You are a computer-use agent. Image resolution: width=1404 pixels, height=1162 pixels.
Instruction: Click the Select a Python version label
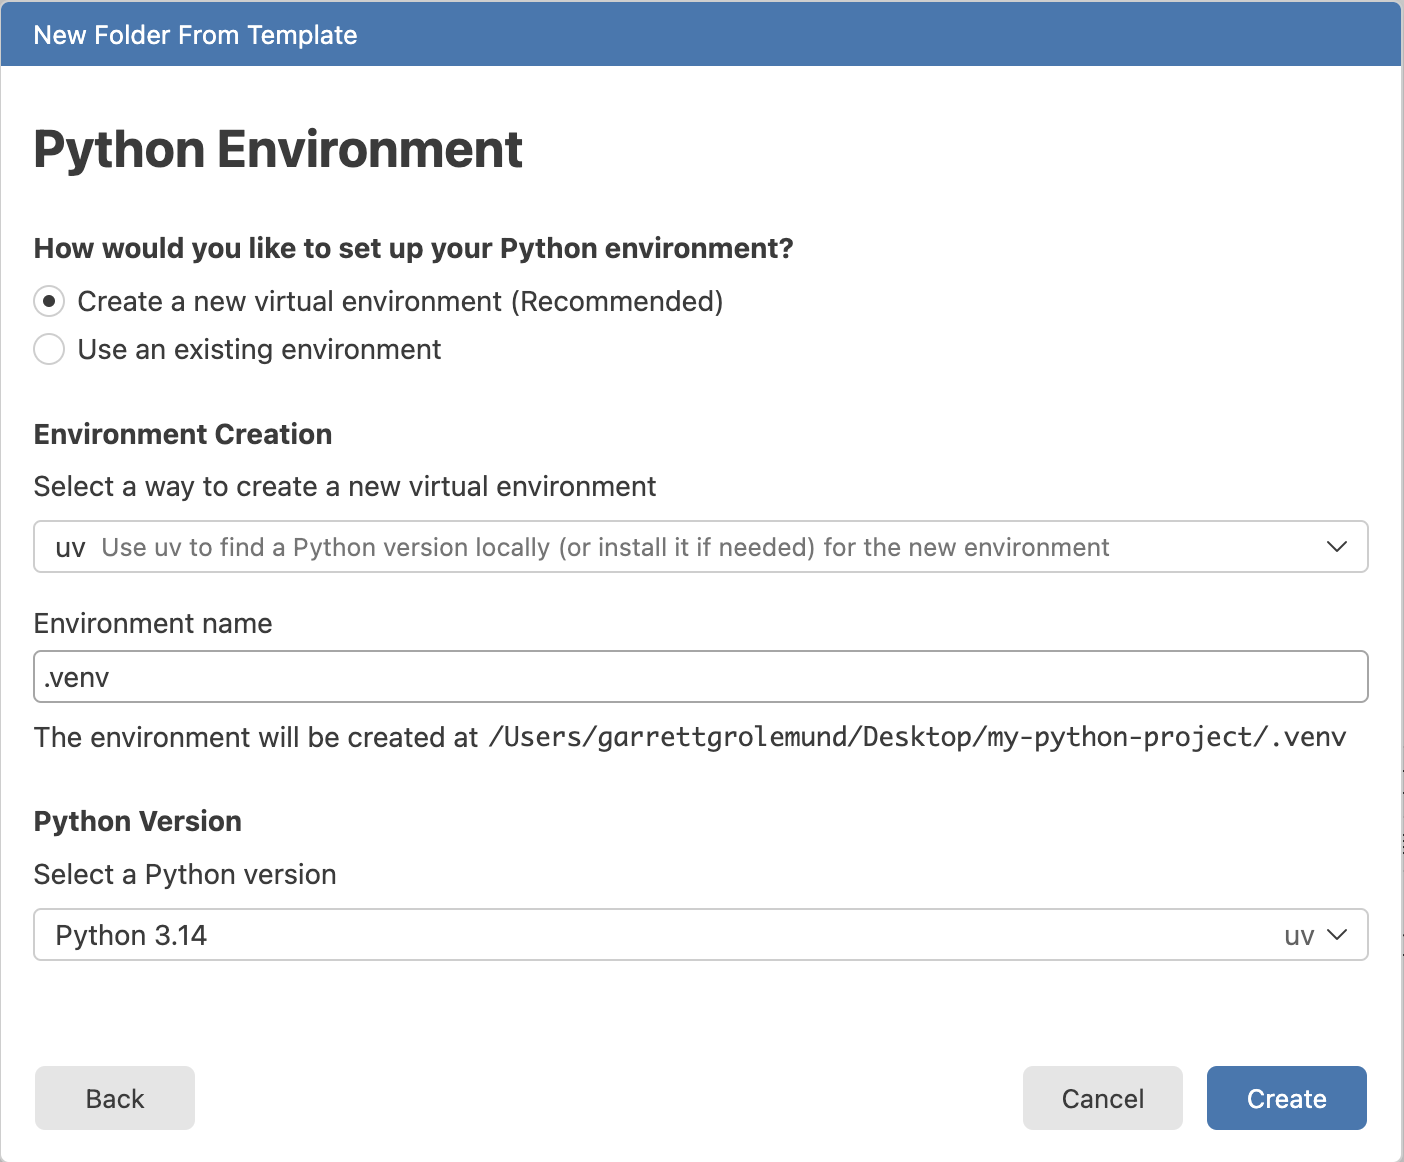coord(185,874)
